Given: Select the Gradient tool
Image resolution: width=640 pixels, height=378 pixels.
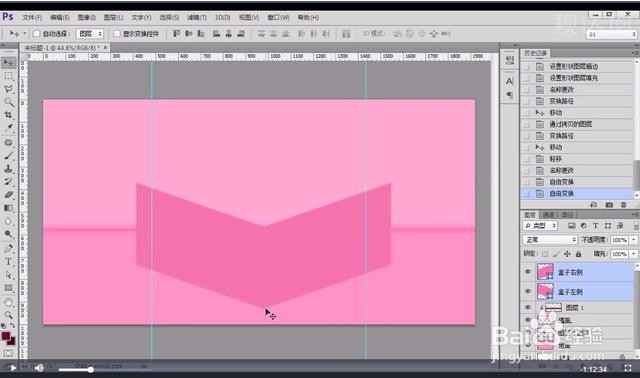Looking at the screenshot, I should point(8,208).
